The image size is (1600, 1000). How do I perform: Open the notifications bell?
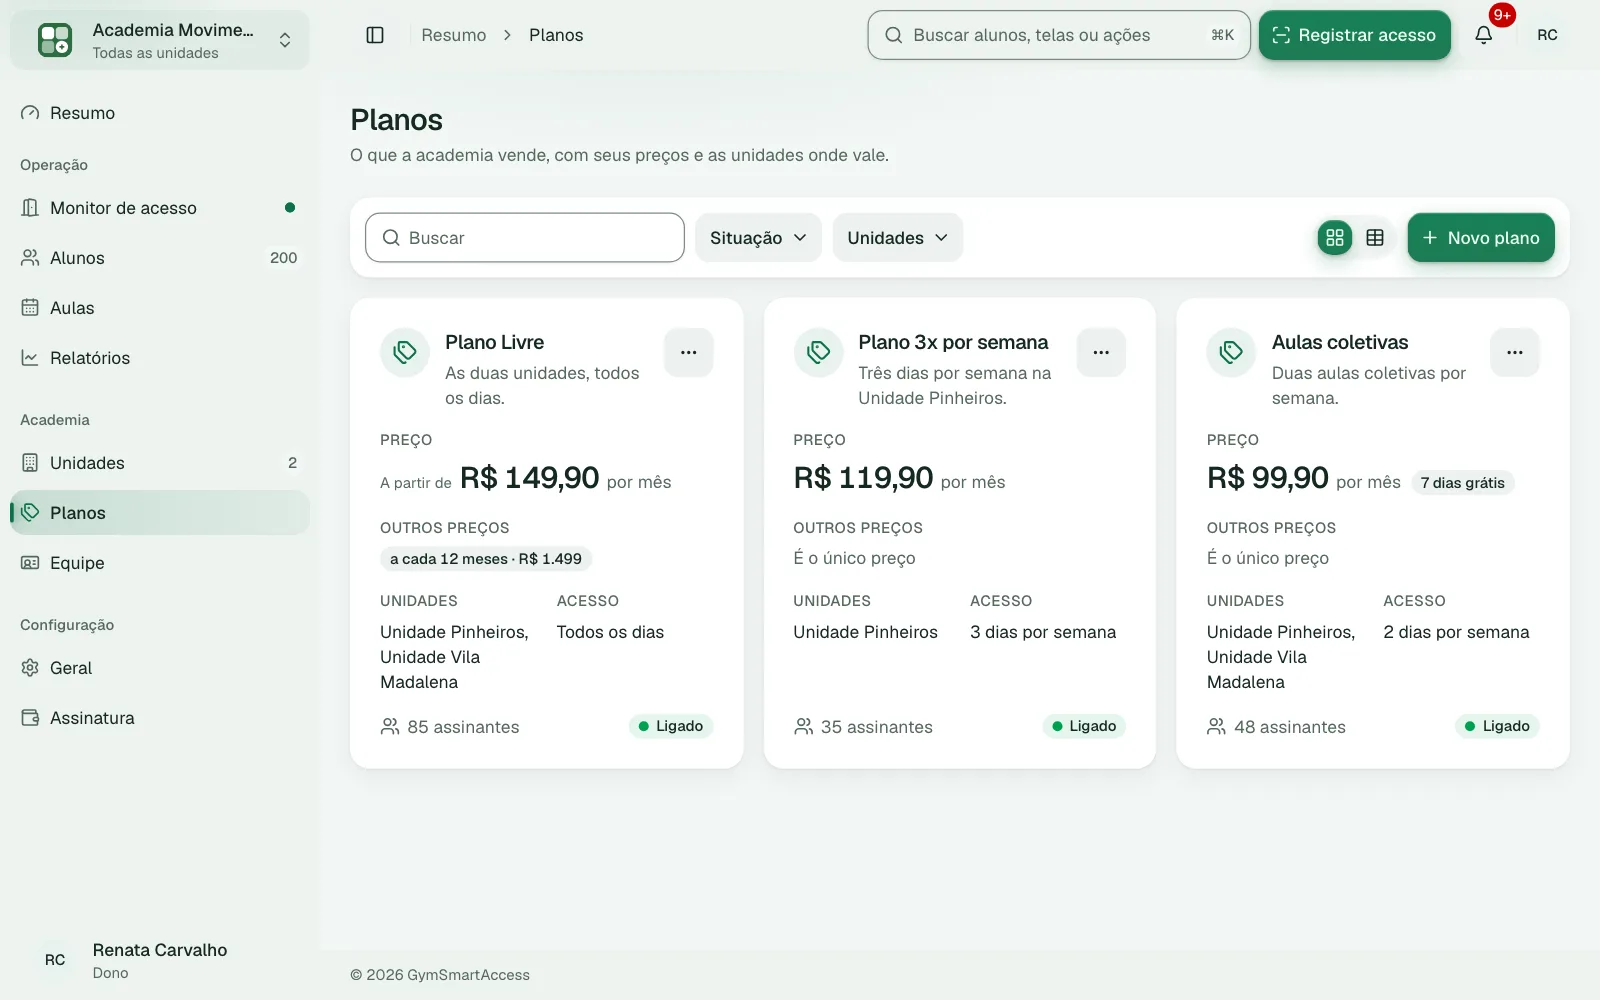point(1484,35)
